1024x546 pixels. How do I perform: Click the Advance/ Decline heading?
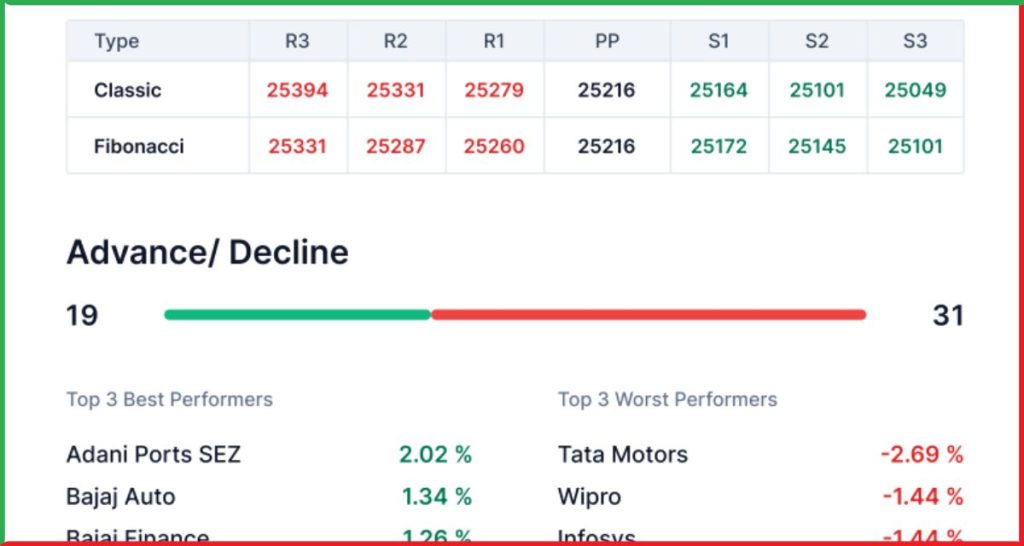click(208, 252)
